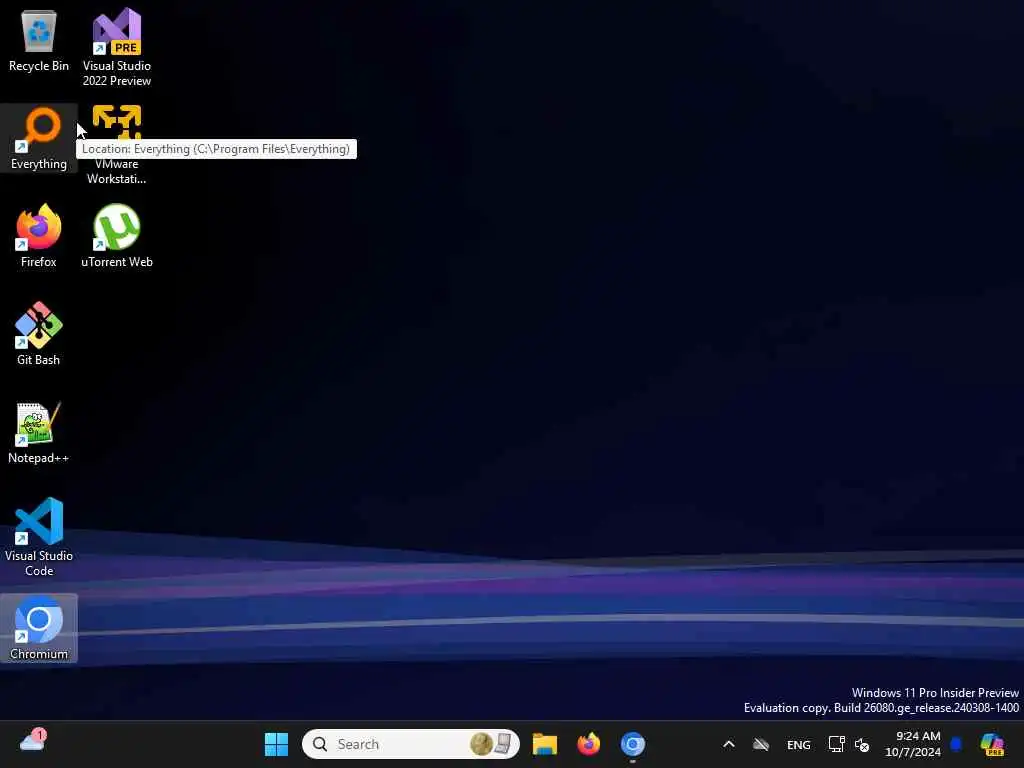The image size is (1024, 768).
Task: Select the Visual Studio Code shortcut
Action: click(x=39, y=537)
